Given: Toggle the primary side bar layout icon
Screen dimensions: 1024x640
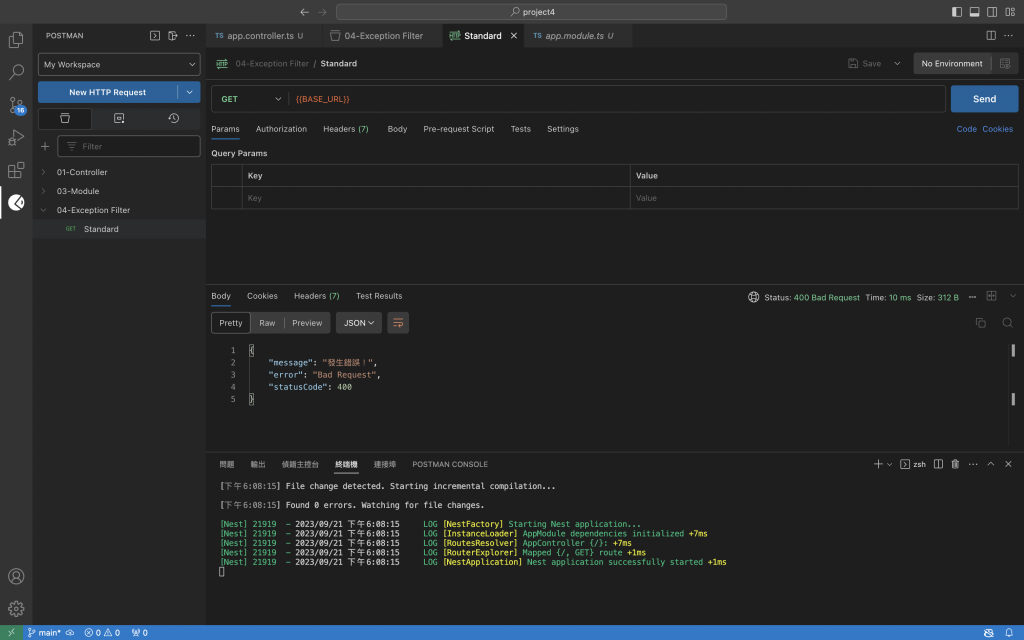Looking at the screenshot, I should click(957, 12).
